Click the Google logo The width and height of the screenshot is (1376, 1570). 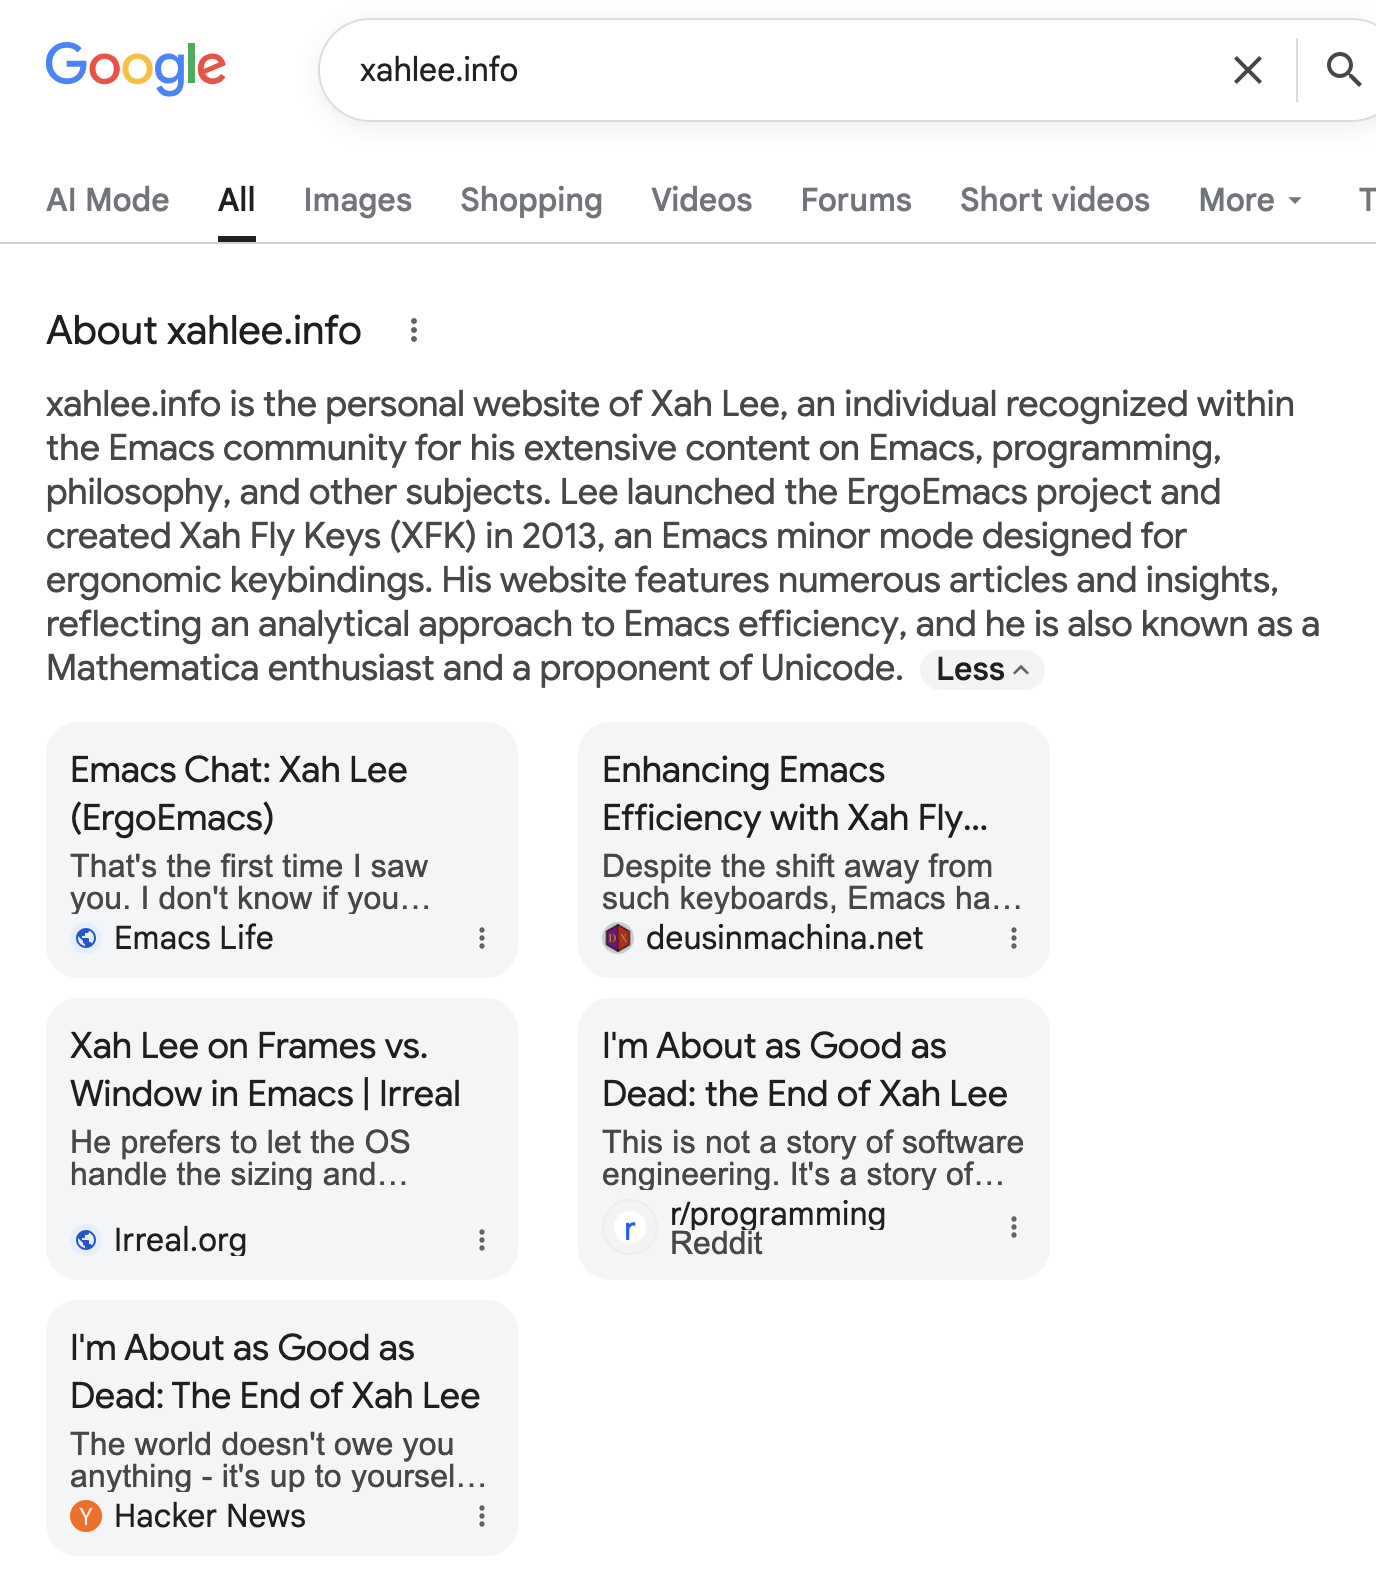(x=136, y=67)
